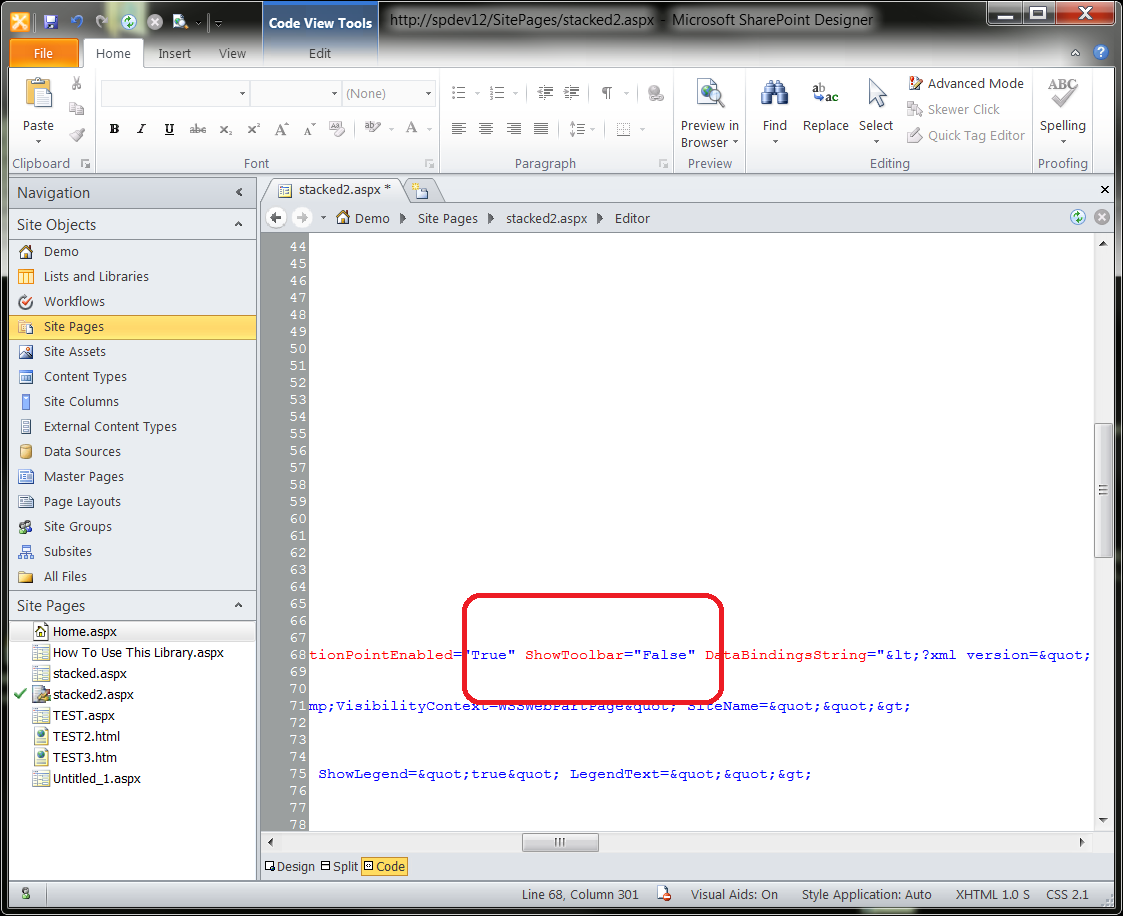Image resolution: width=1123 pixels, height=916 pixels.
Task: Open the font name dropdown
Action: [242, 93]
